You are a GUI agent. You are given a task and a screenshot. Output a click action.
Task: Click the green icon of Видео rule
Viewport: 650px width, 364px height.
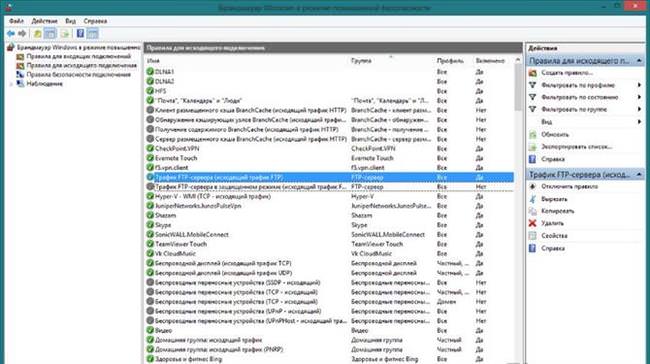150,330
